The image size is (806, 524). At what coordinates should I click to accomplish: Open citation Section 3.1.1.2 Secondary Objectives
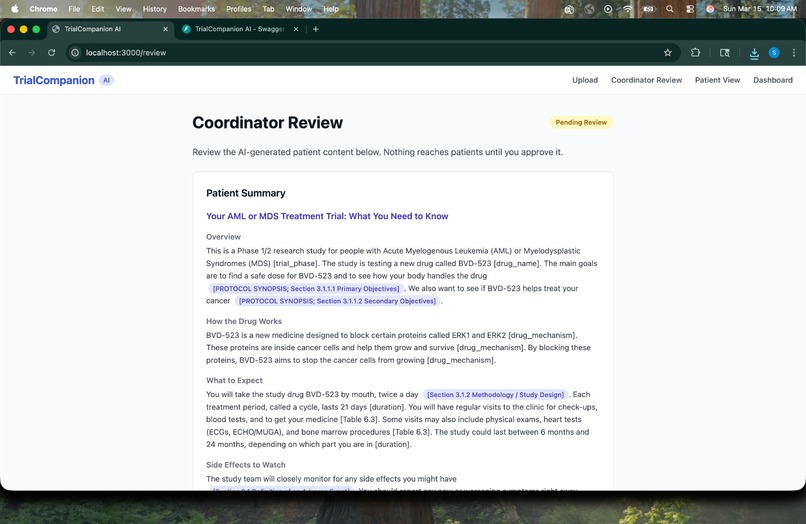(337, 301)
